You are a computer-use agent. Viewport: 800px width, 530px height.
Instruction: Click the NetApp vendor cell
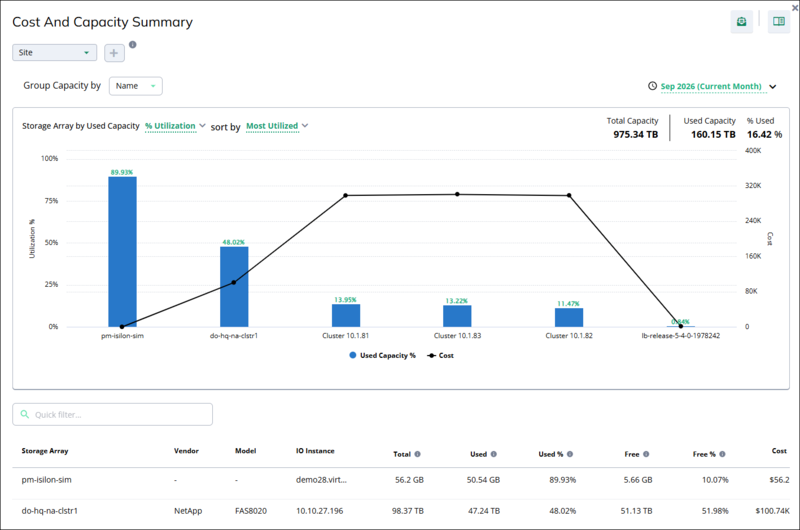pos(188,511)
